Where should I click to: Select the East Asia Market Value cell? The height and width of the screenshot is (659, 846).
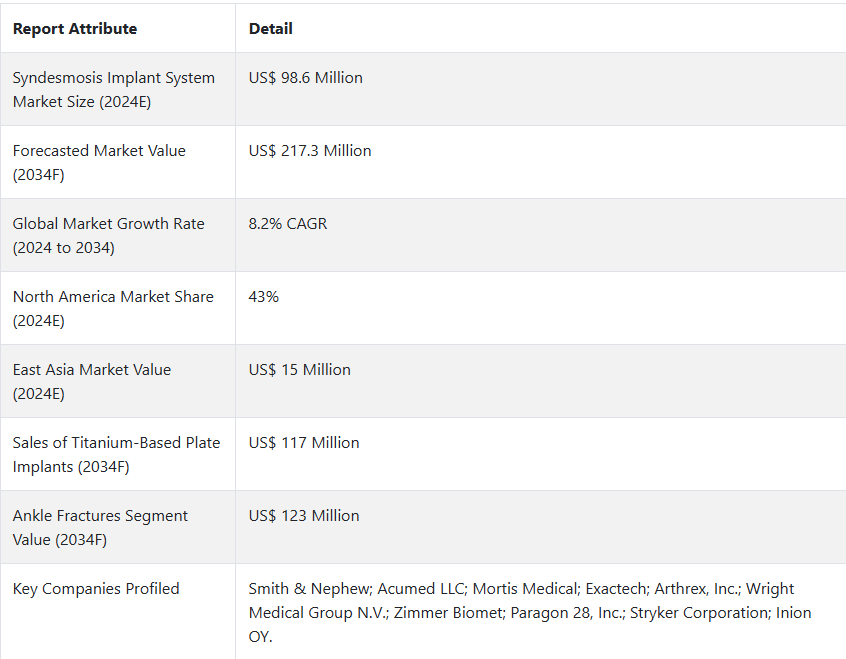pos(118,381)
